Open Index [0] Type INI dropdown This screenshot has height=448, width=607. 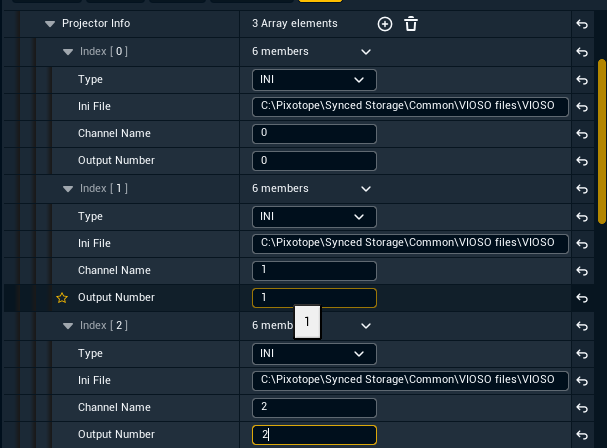314,79
